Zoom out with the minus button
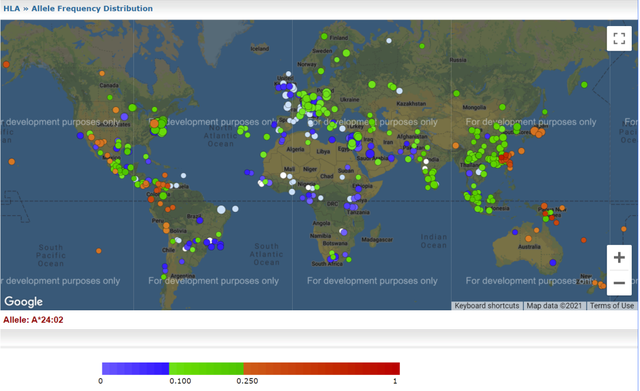Viewport: 640px width, 391px height. (619, 282)
